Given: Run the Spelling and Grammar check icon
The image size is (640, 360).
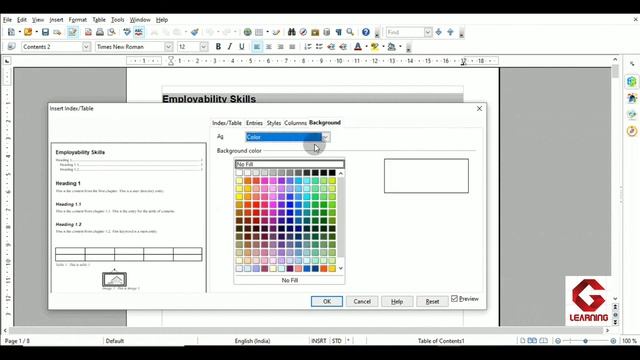Looking at the screenshot, I should [x=127, y=32].
